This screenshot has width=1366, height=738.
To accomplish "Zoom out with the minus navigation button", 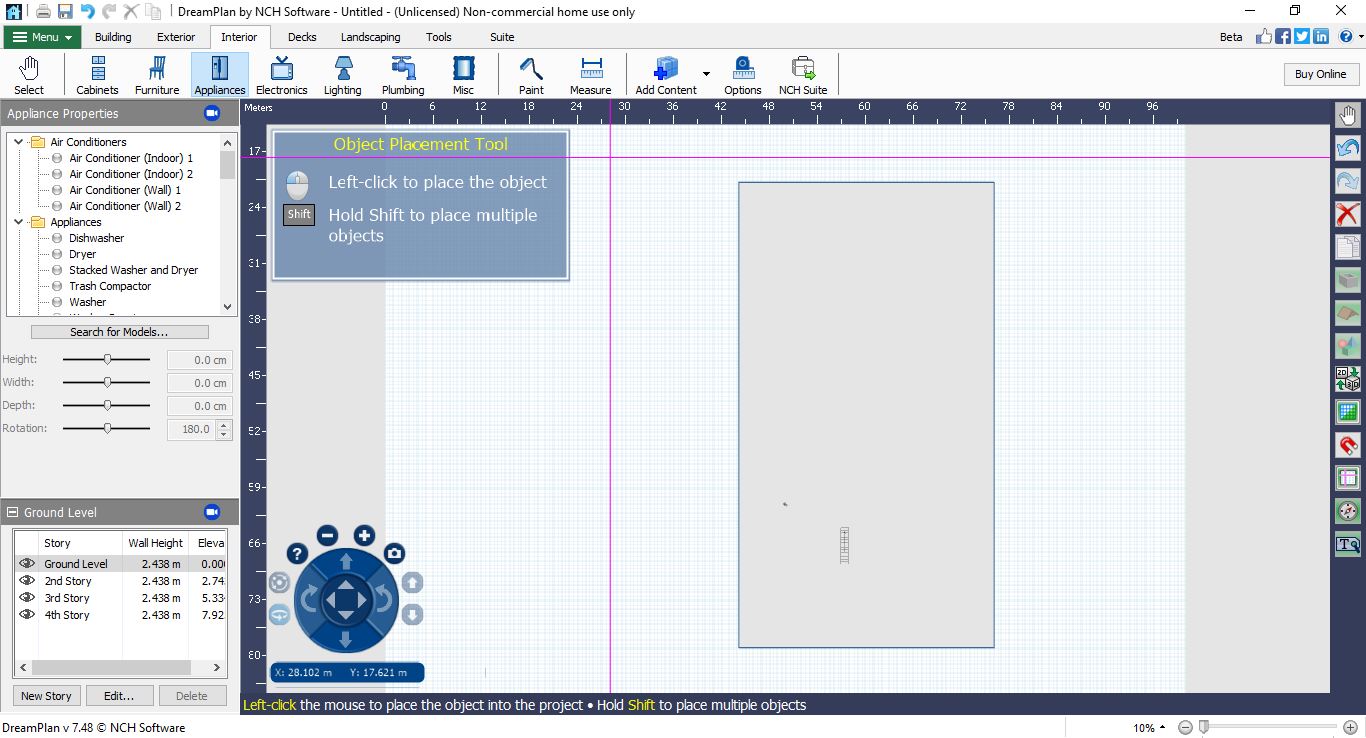I will coord(328,535).
